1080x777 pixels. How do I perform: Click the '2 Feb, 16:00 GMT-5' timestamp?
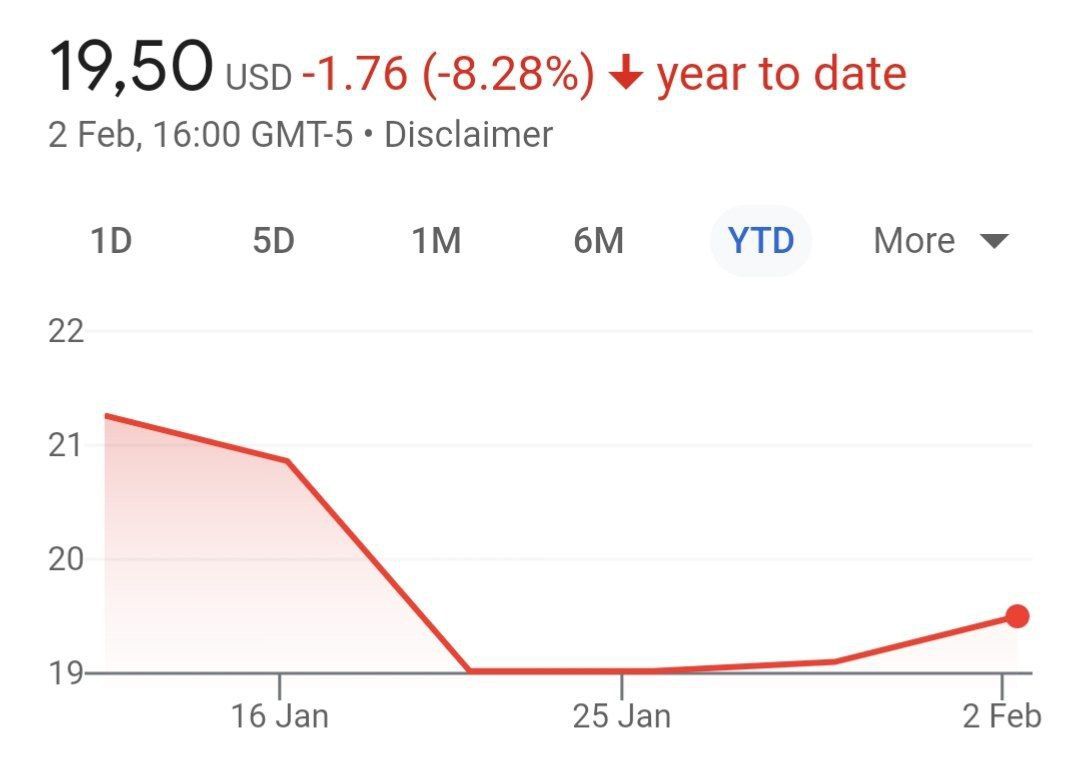tap(201, 135)
